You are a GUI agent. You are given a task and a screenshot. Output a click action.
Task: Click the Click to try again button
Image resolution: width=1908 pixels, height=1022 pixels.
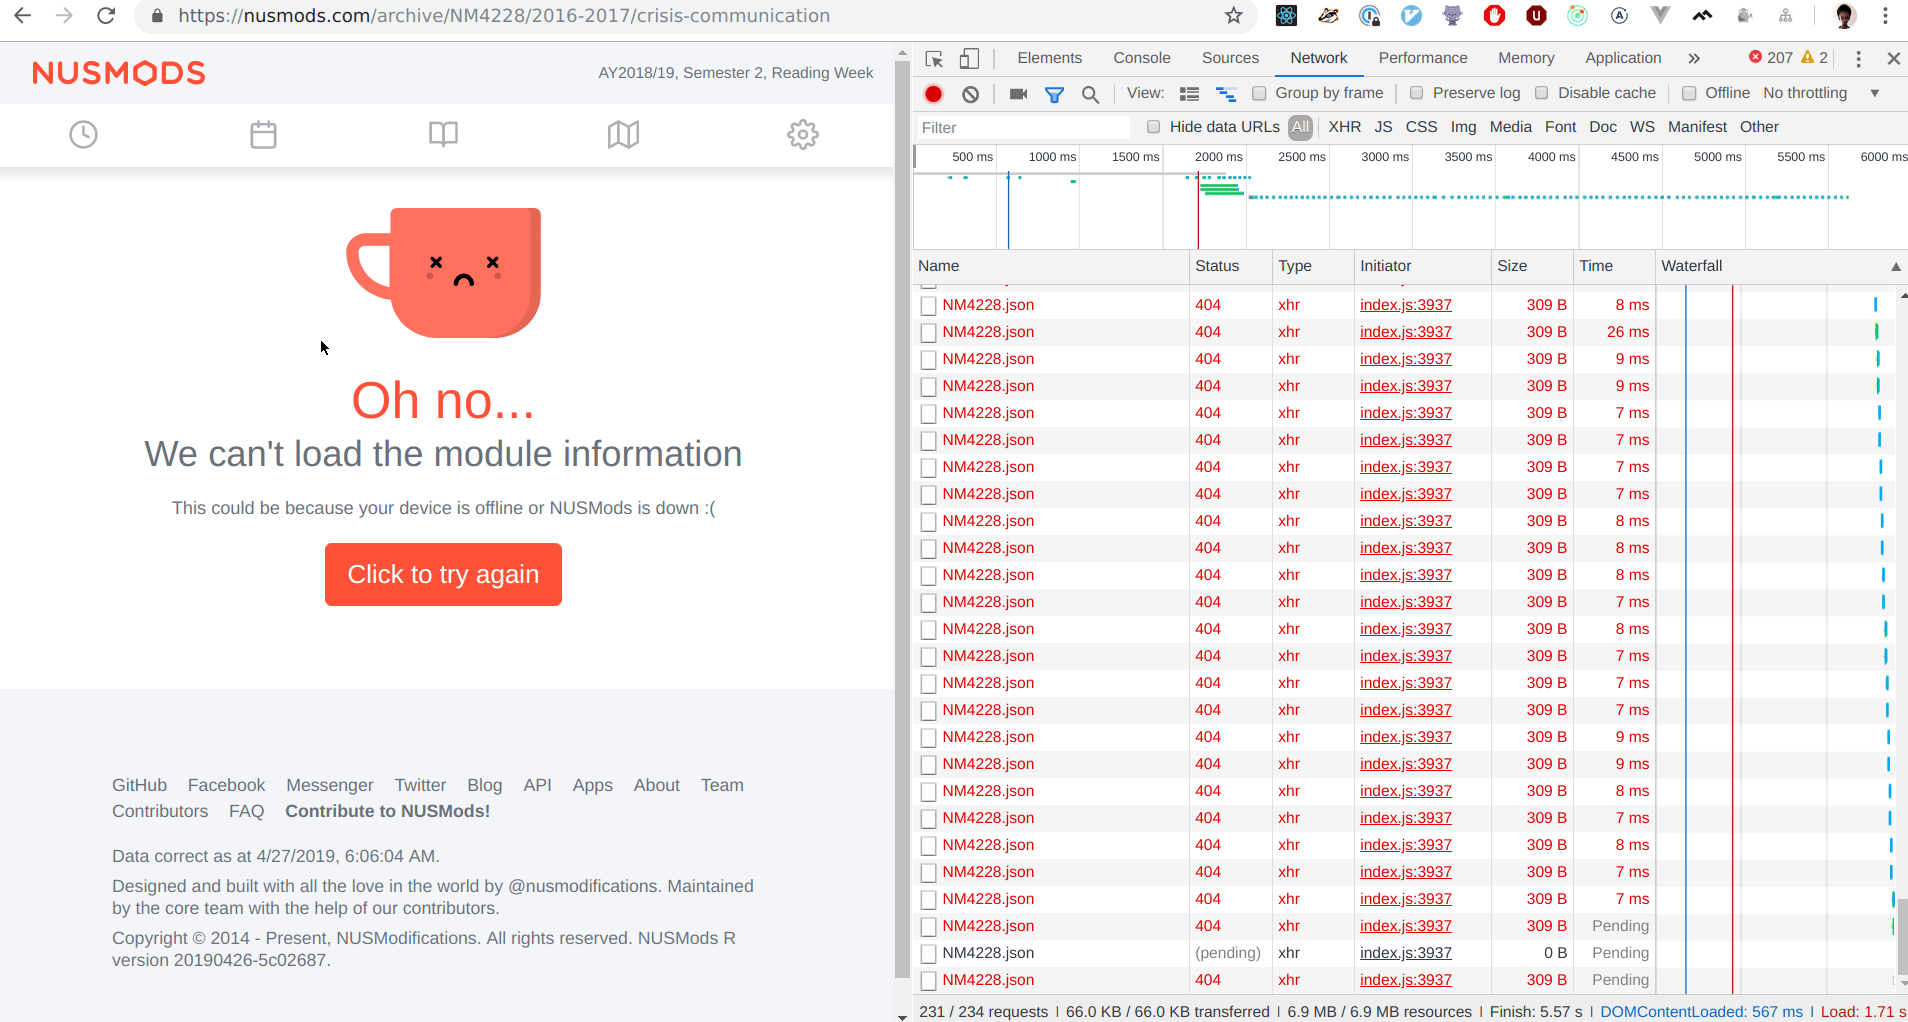point(443,574)
